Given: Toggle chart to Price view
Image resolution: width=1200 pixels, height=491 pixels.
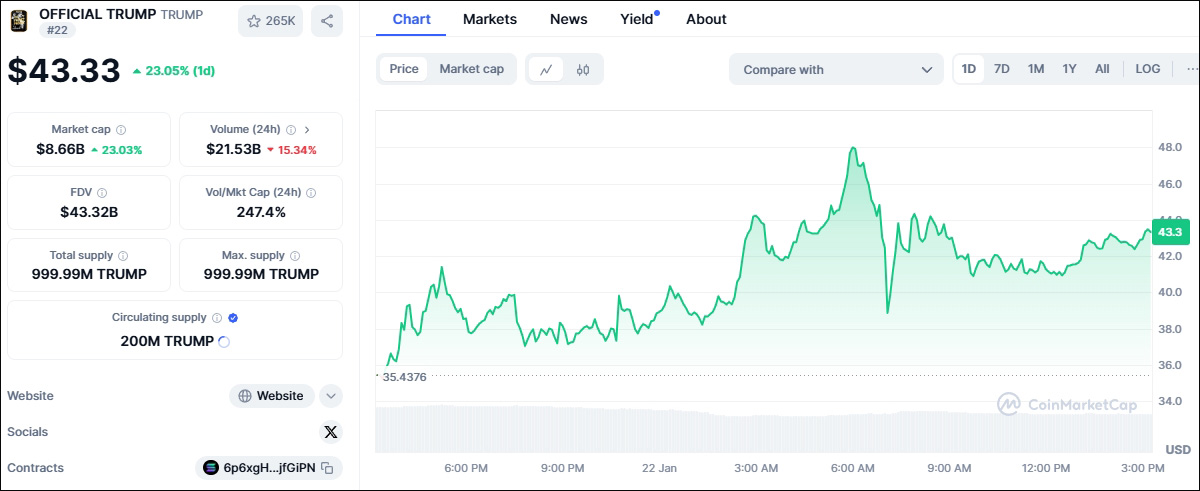Looking at the screenshot, I should (404, 69).
